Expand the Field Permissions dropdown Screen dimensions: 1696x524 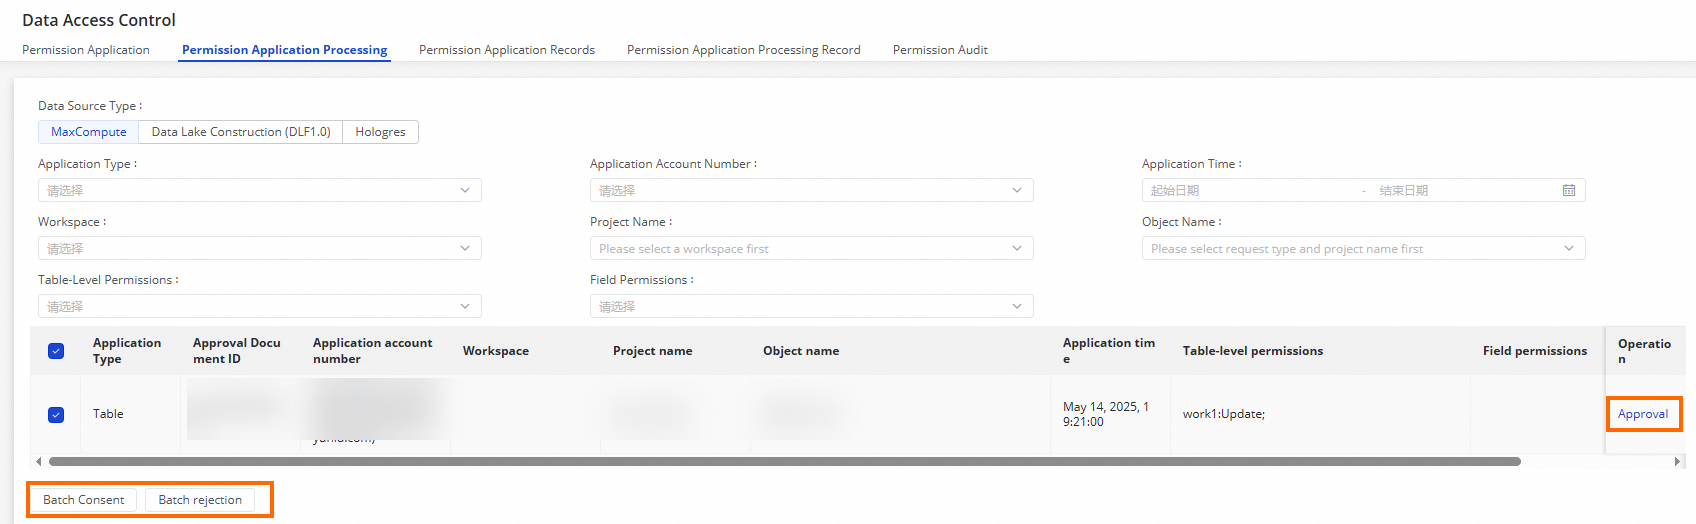pyautogui.click(x=812, y=306)
